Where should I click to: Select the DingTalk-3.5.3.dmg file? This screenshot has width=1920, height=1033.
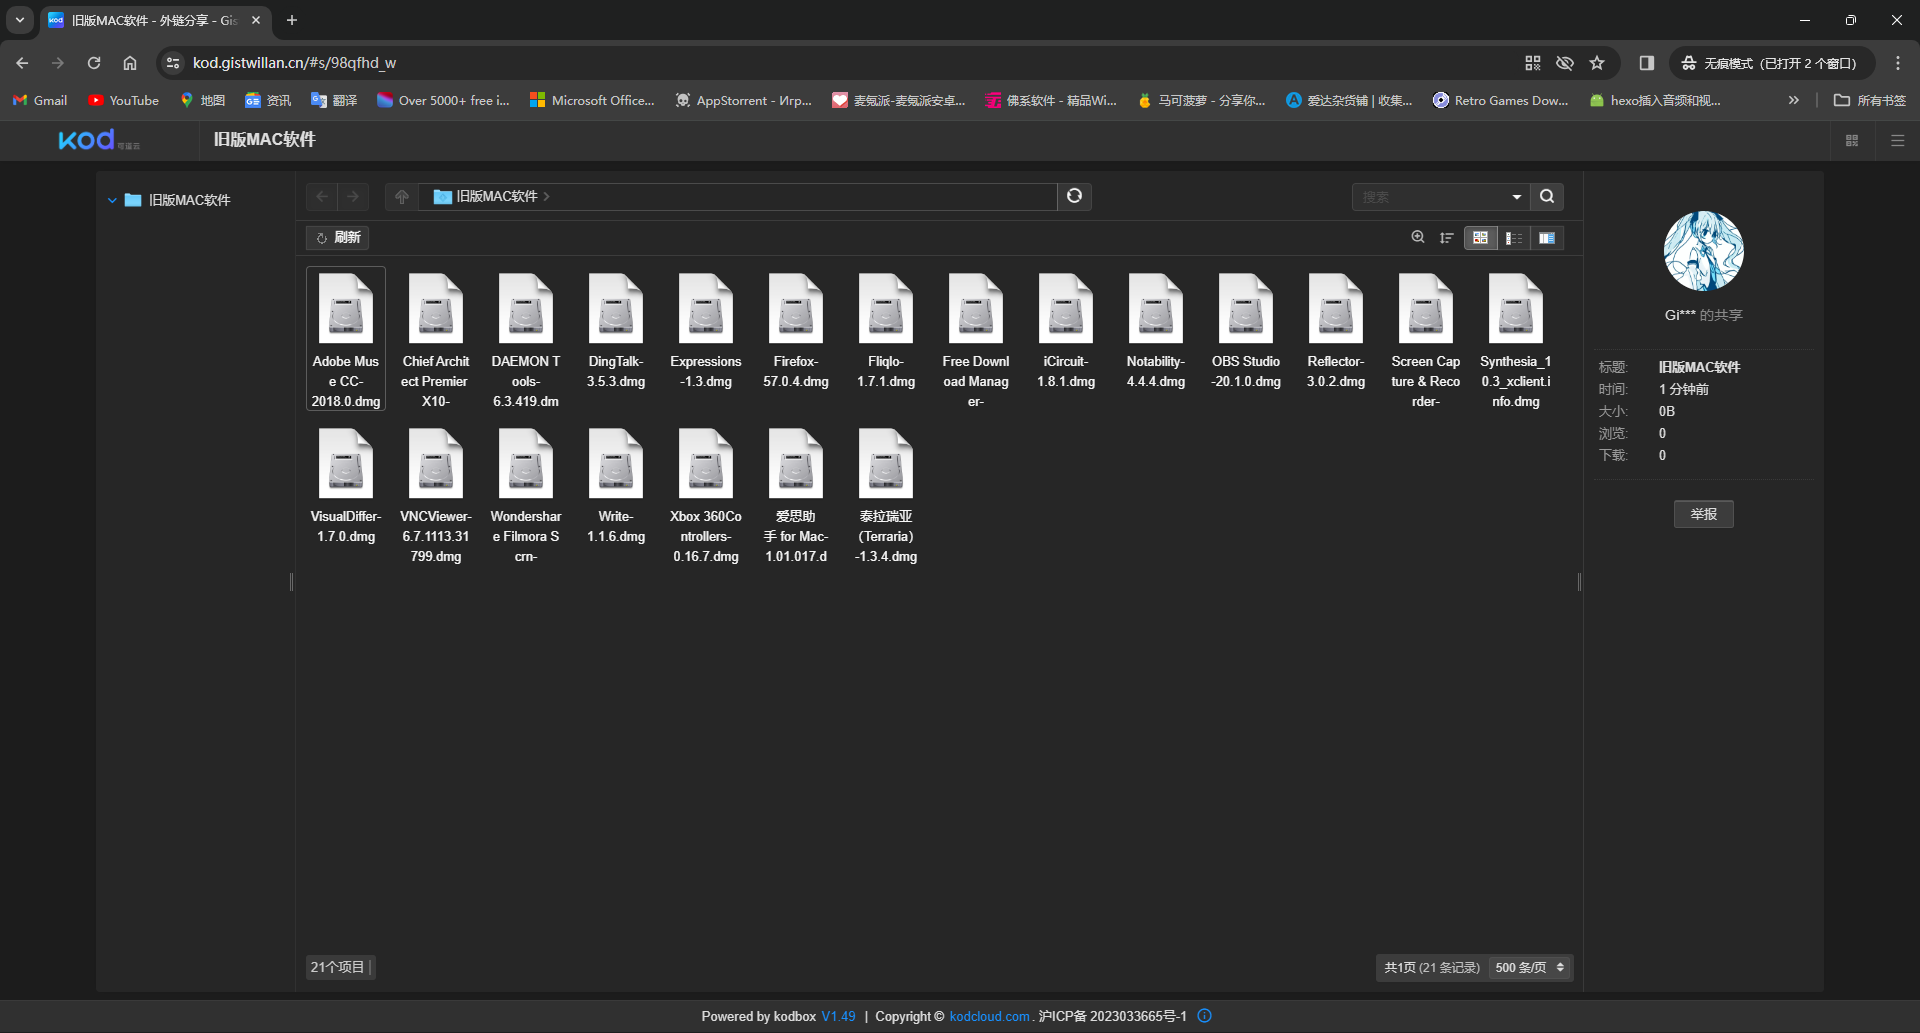tap(616, 330)
